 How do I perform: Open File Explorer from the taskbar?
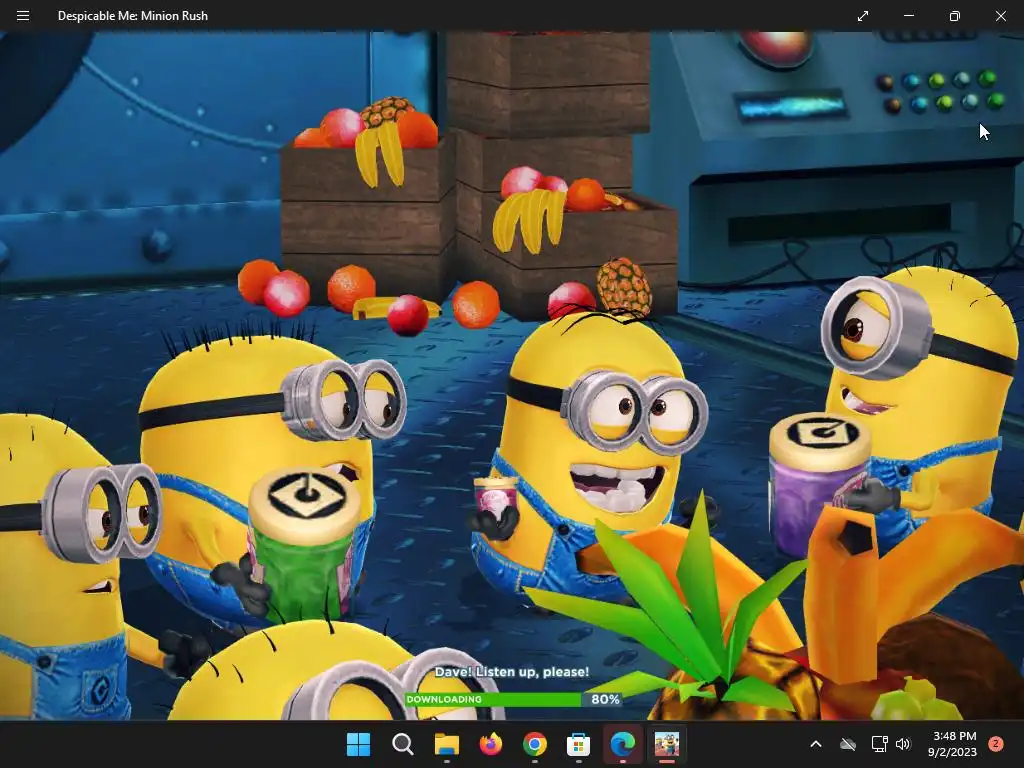447,744
